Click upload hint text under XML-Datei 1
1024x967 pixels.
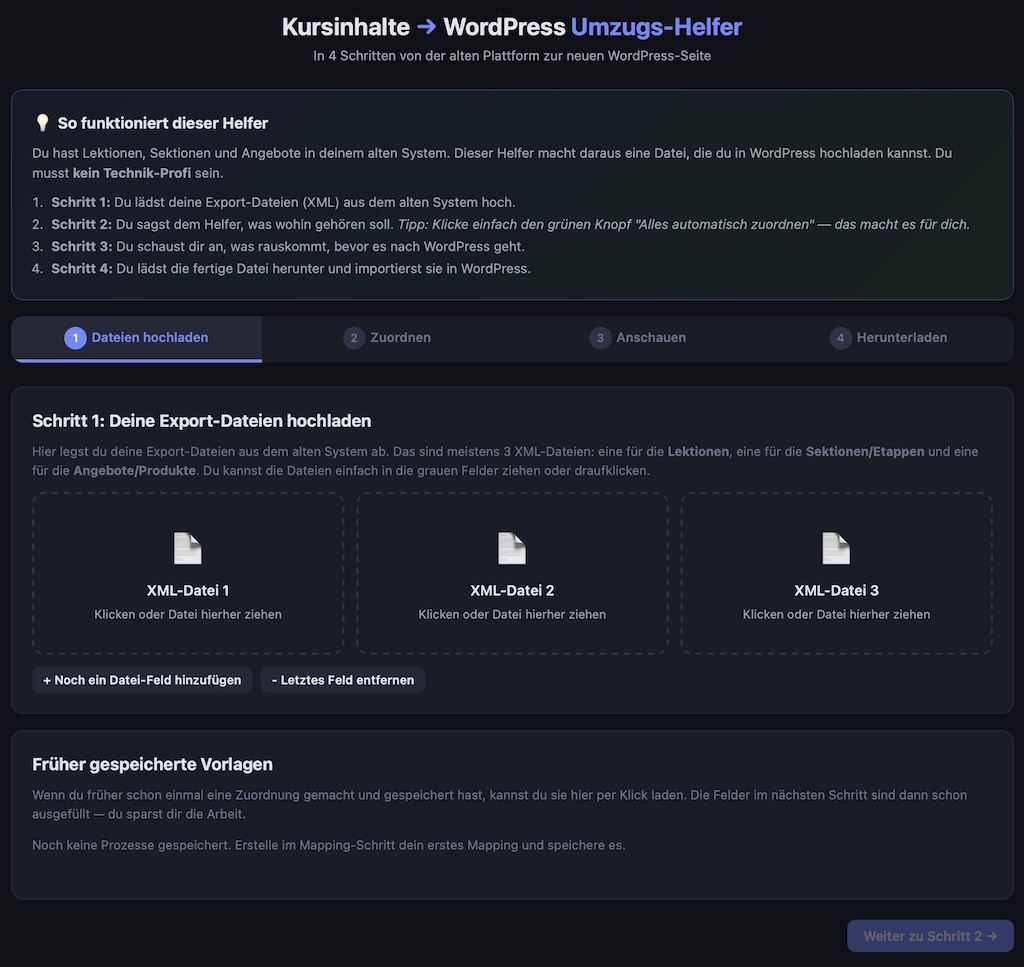(x=187, y=614)
